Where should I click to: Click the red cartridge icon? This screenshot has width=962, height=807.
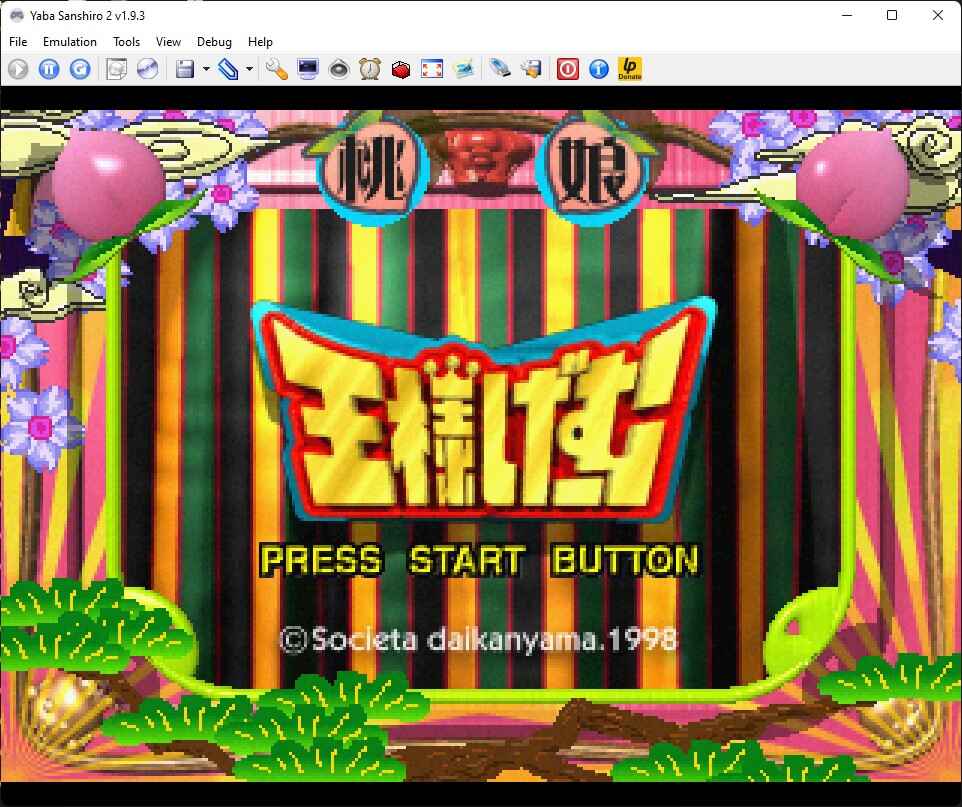401,69
